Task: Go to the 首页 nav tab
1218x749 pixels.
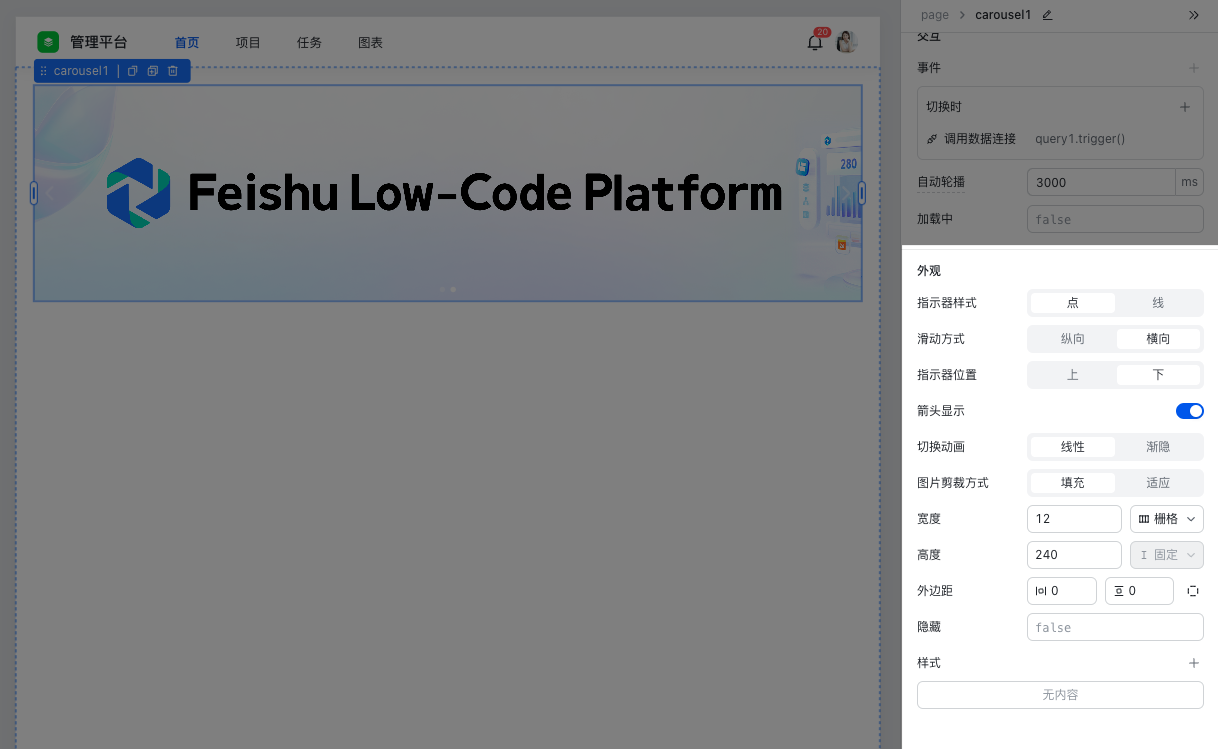Action: (187, 43)
